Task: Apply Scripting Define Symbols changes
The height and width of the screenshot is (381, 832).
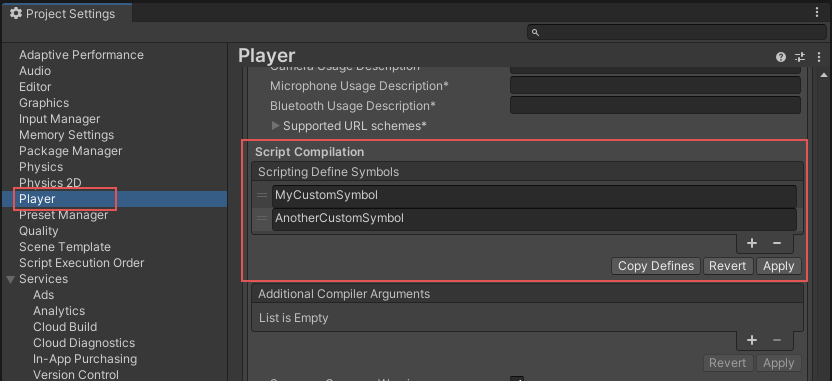Action: coord(778,266)
